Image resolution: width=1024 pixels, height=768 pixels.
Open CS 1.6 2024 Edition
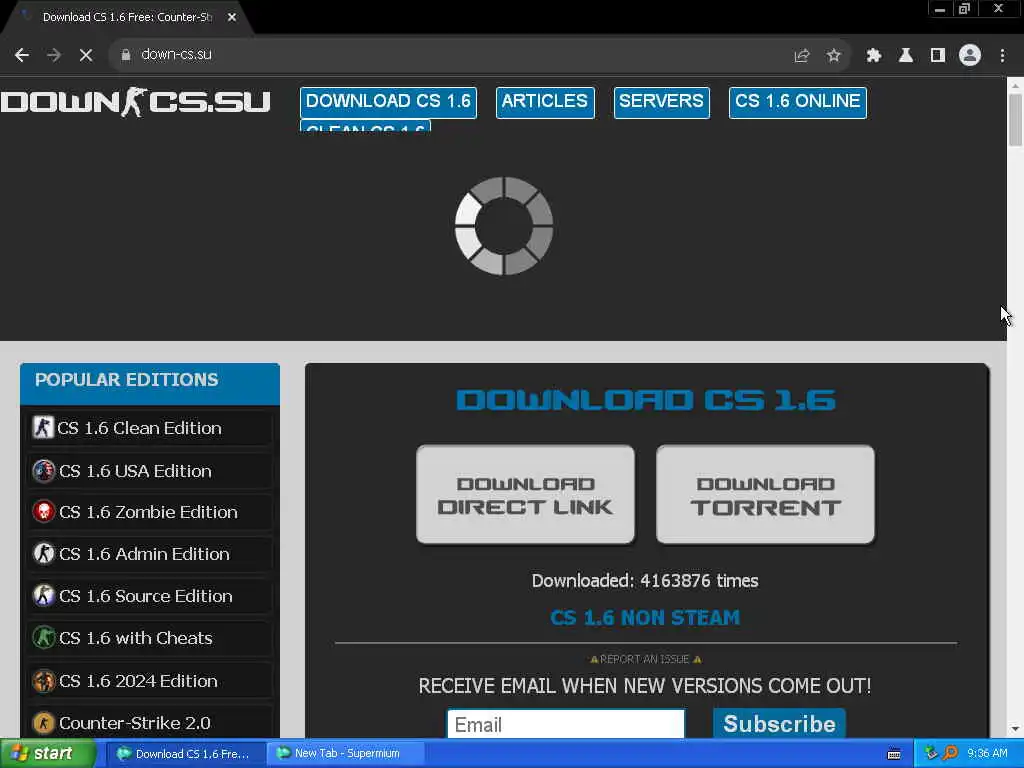(150, 680)
